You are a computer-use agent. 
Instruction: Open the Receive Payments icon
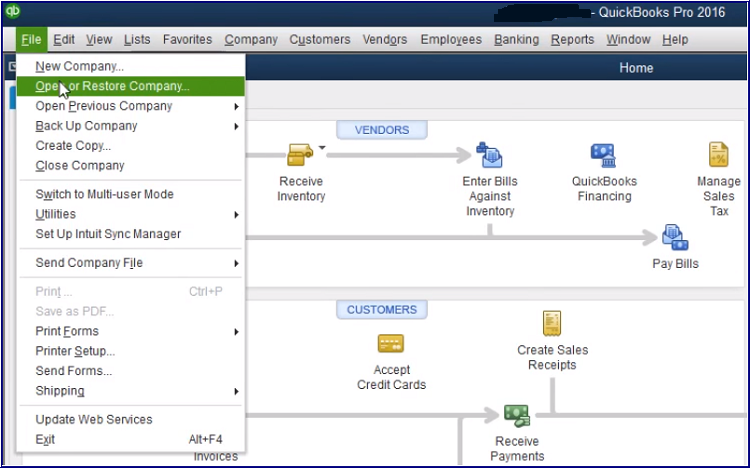(517, 415)
